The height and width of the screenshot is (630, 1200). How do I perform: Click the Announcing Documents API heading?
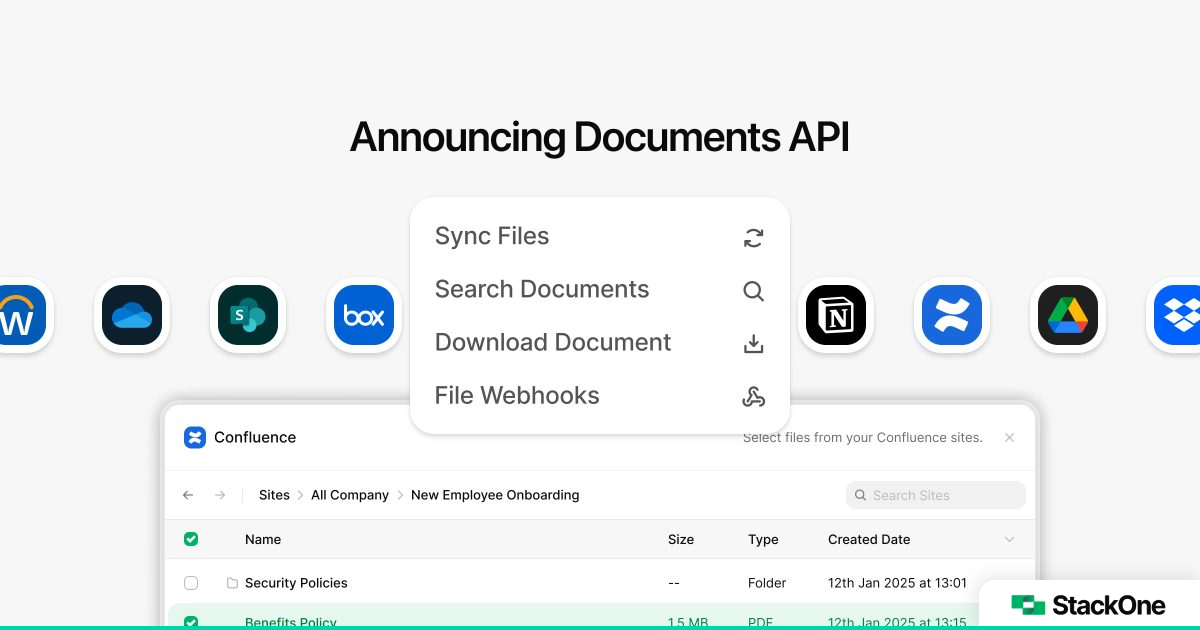600,137
